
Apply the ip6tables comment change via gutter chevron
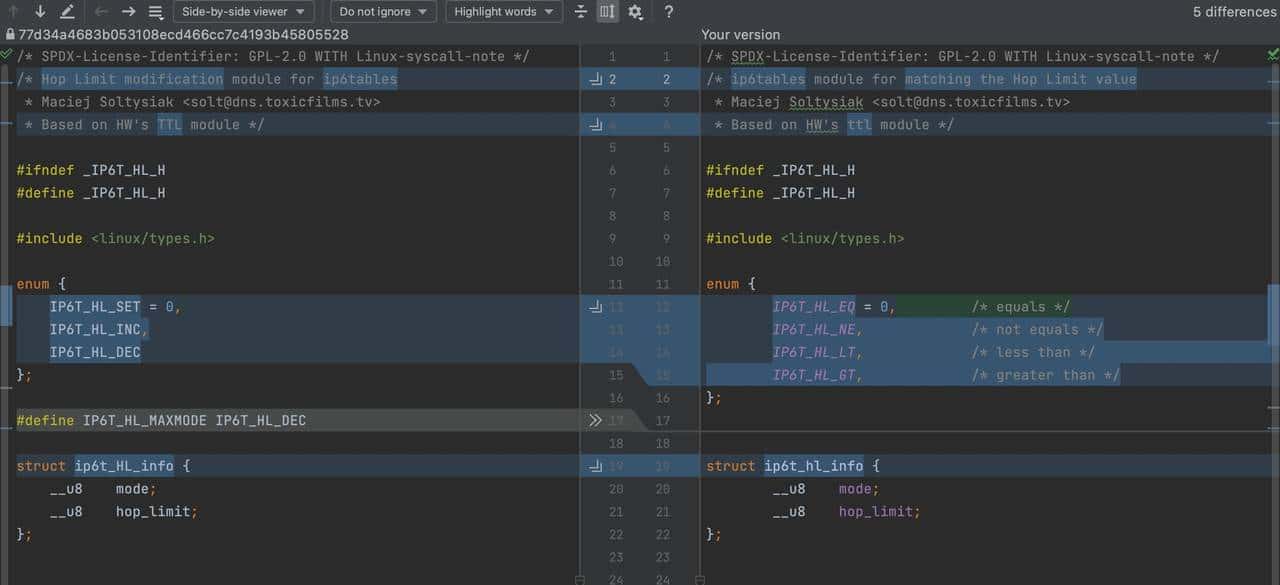point(596,78)
